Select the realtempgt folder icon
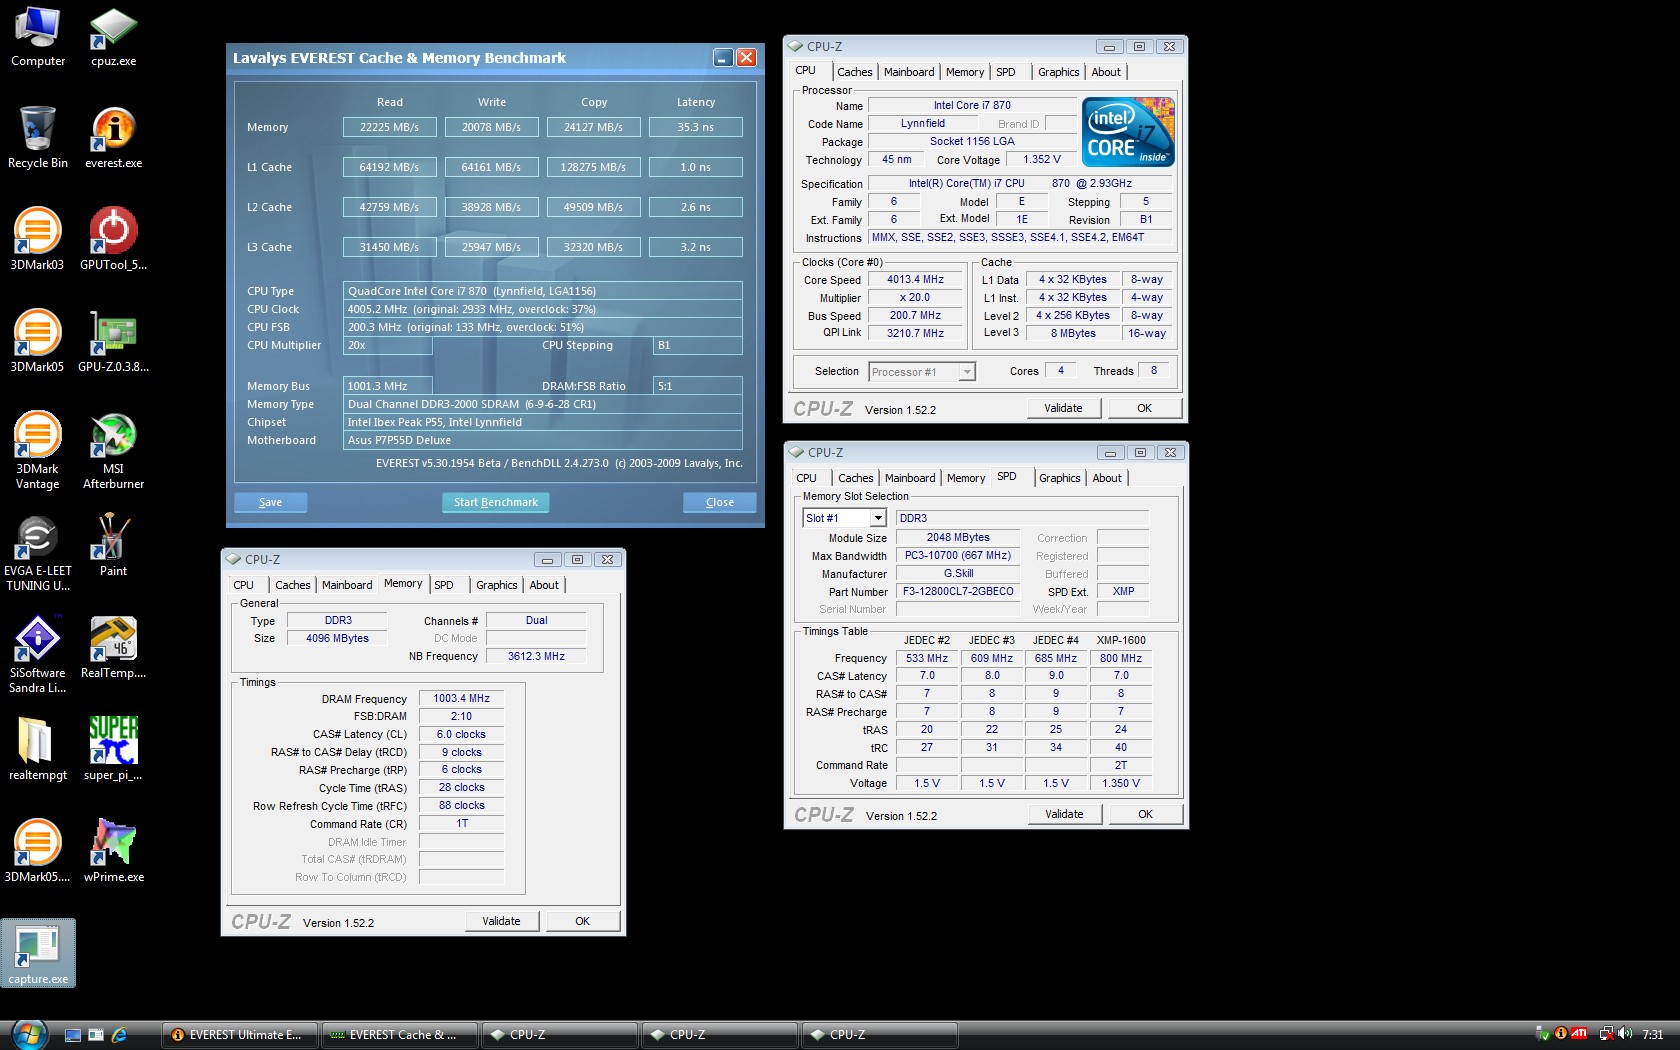 (38, 750)
